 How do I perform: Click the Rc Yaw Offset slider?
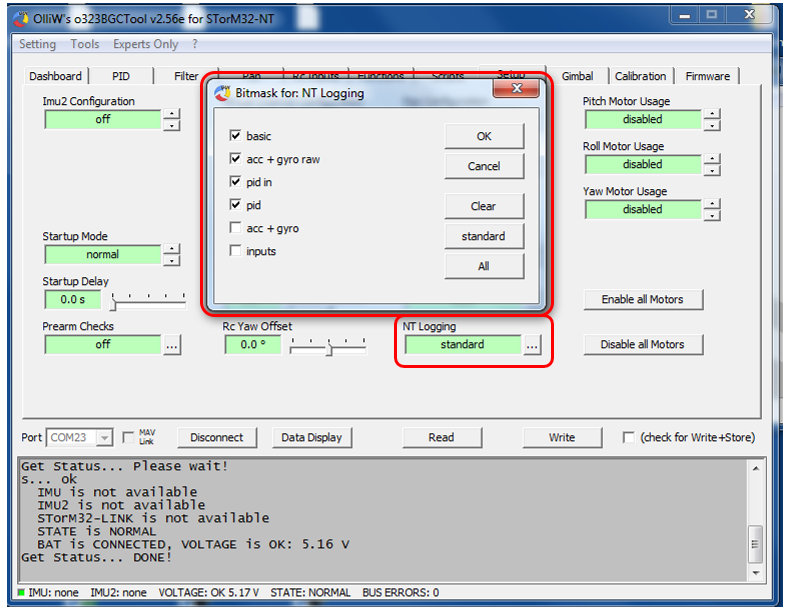tap(327, 345)
